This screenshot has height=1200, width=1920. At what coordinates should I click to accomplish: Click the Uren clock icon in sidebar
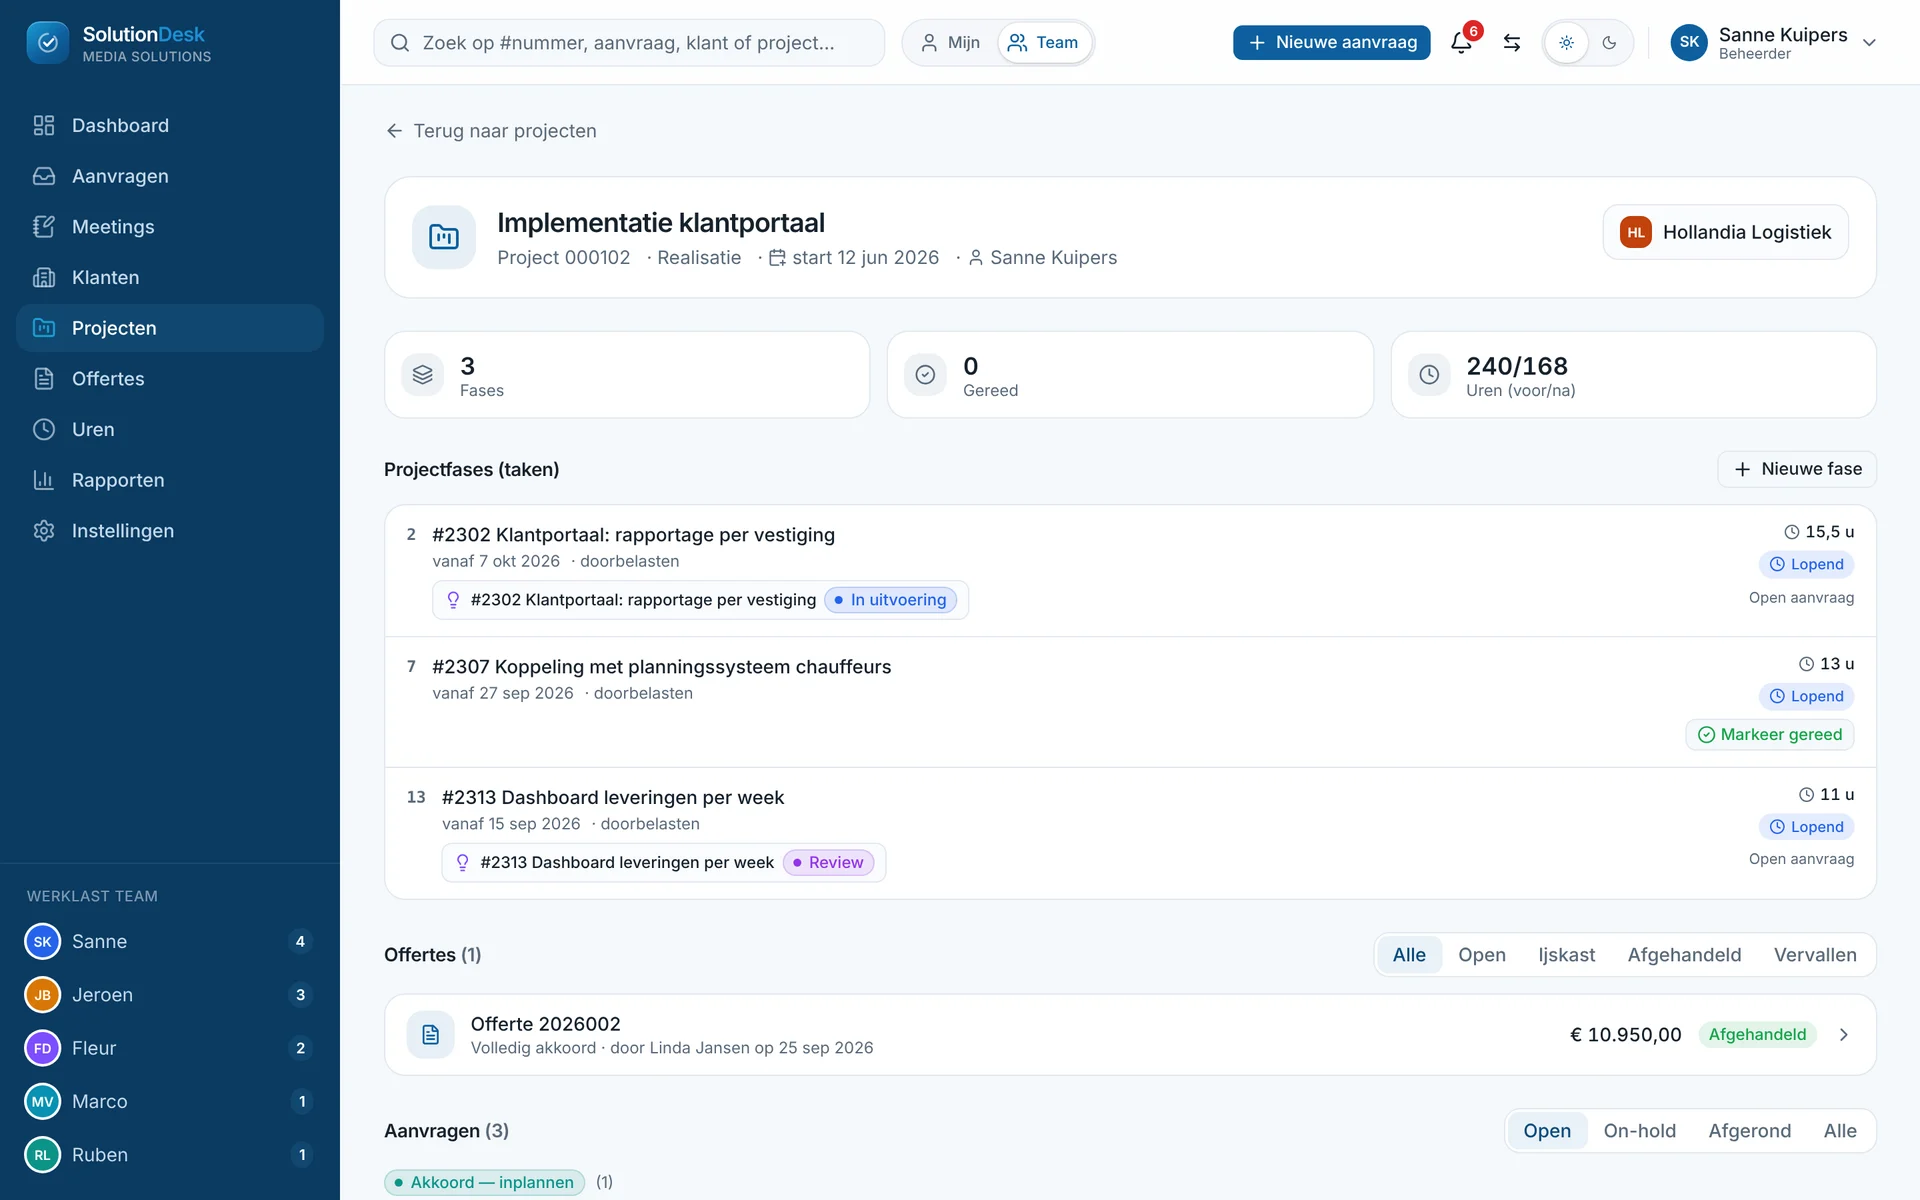coord(44,429)
